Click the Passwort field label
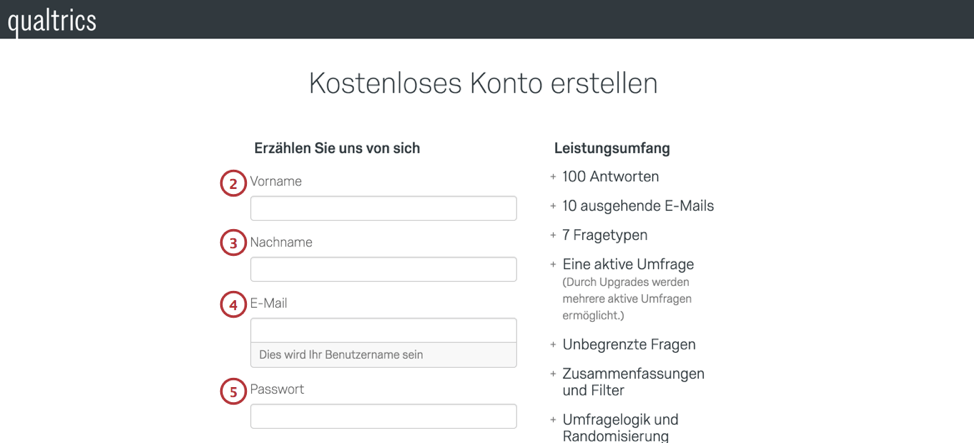Screen dimensions: 974x443 pos(277,390)
